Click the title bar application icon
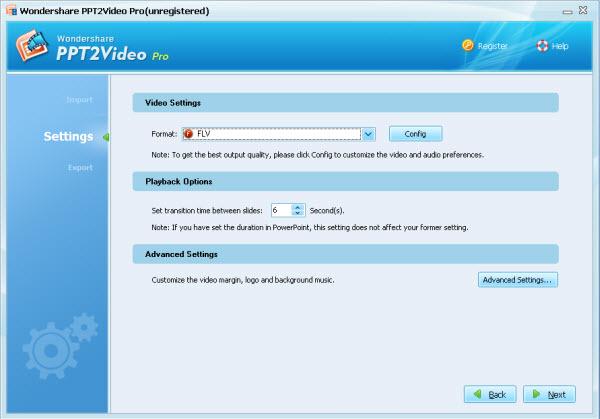Image resolution: width=600 pixels, height=419 pixels. pos(11,10)
